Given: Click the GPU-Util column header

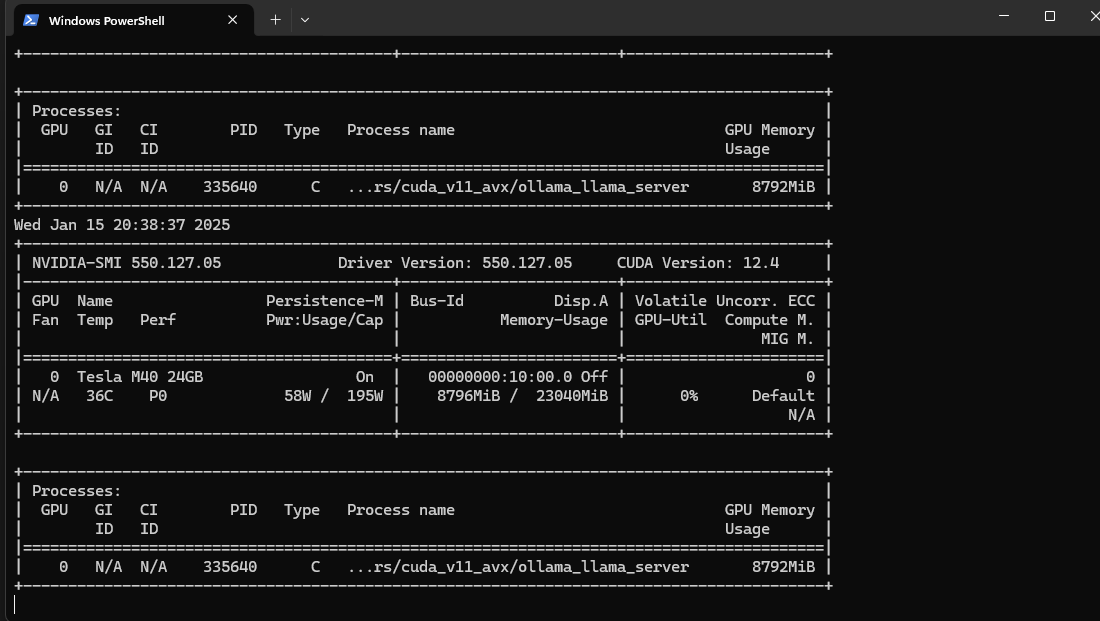Looking at the screenshot, I should tap(670, 320).
